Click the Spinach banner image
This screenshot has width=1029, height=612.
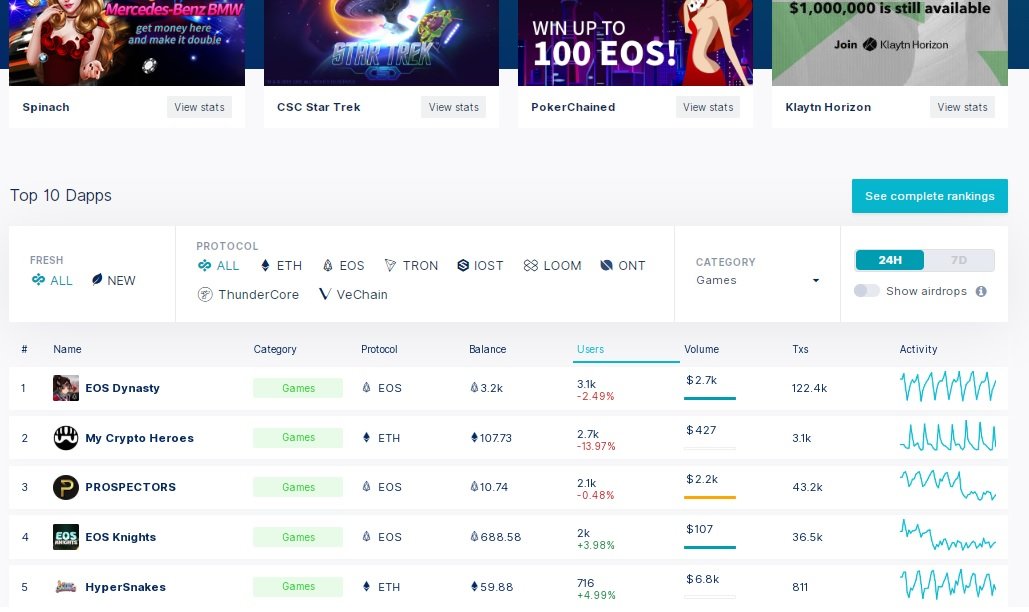point(127,43)
